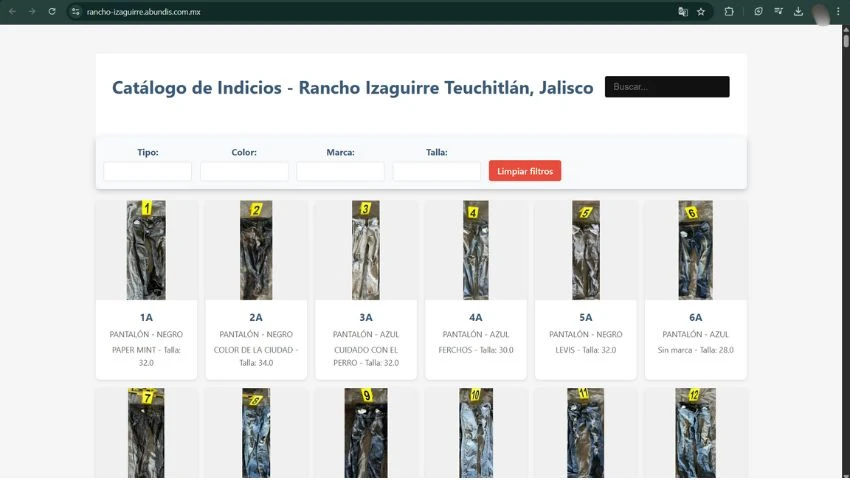The image size is (850, 480).
Task: Expand the Talla filter dropdown
Action: click(436, 171)
